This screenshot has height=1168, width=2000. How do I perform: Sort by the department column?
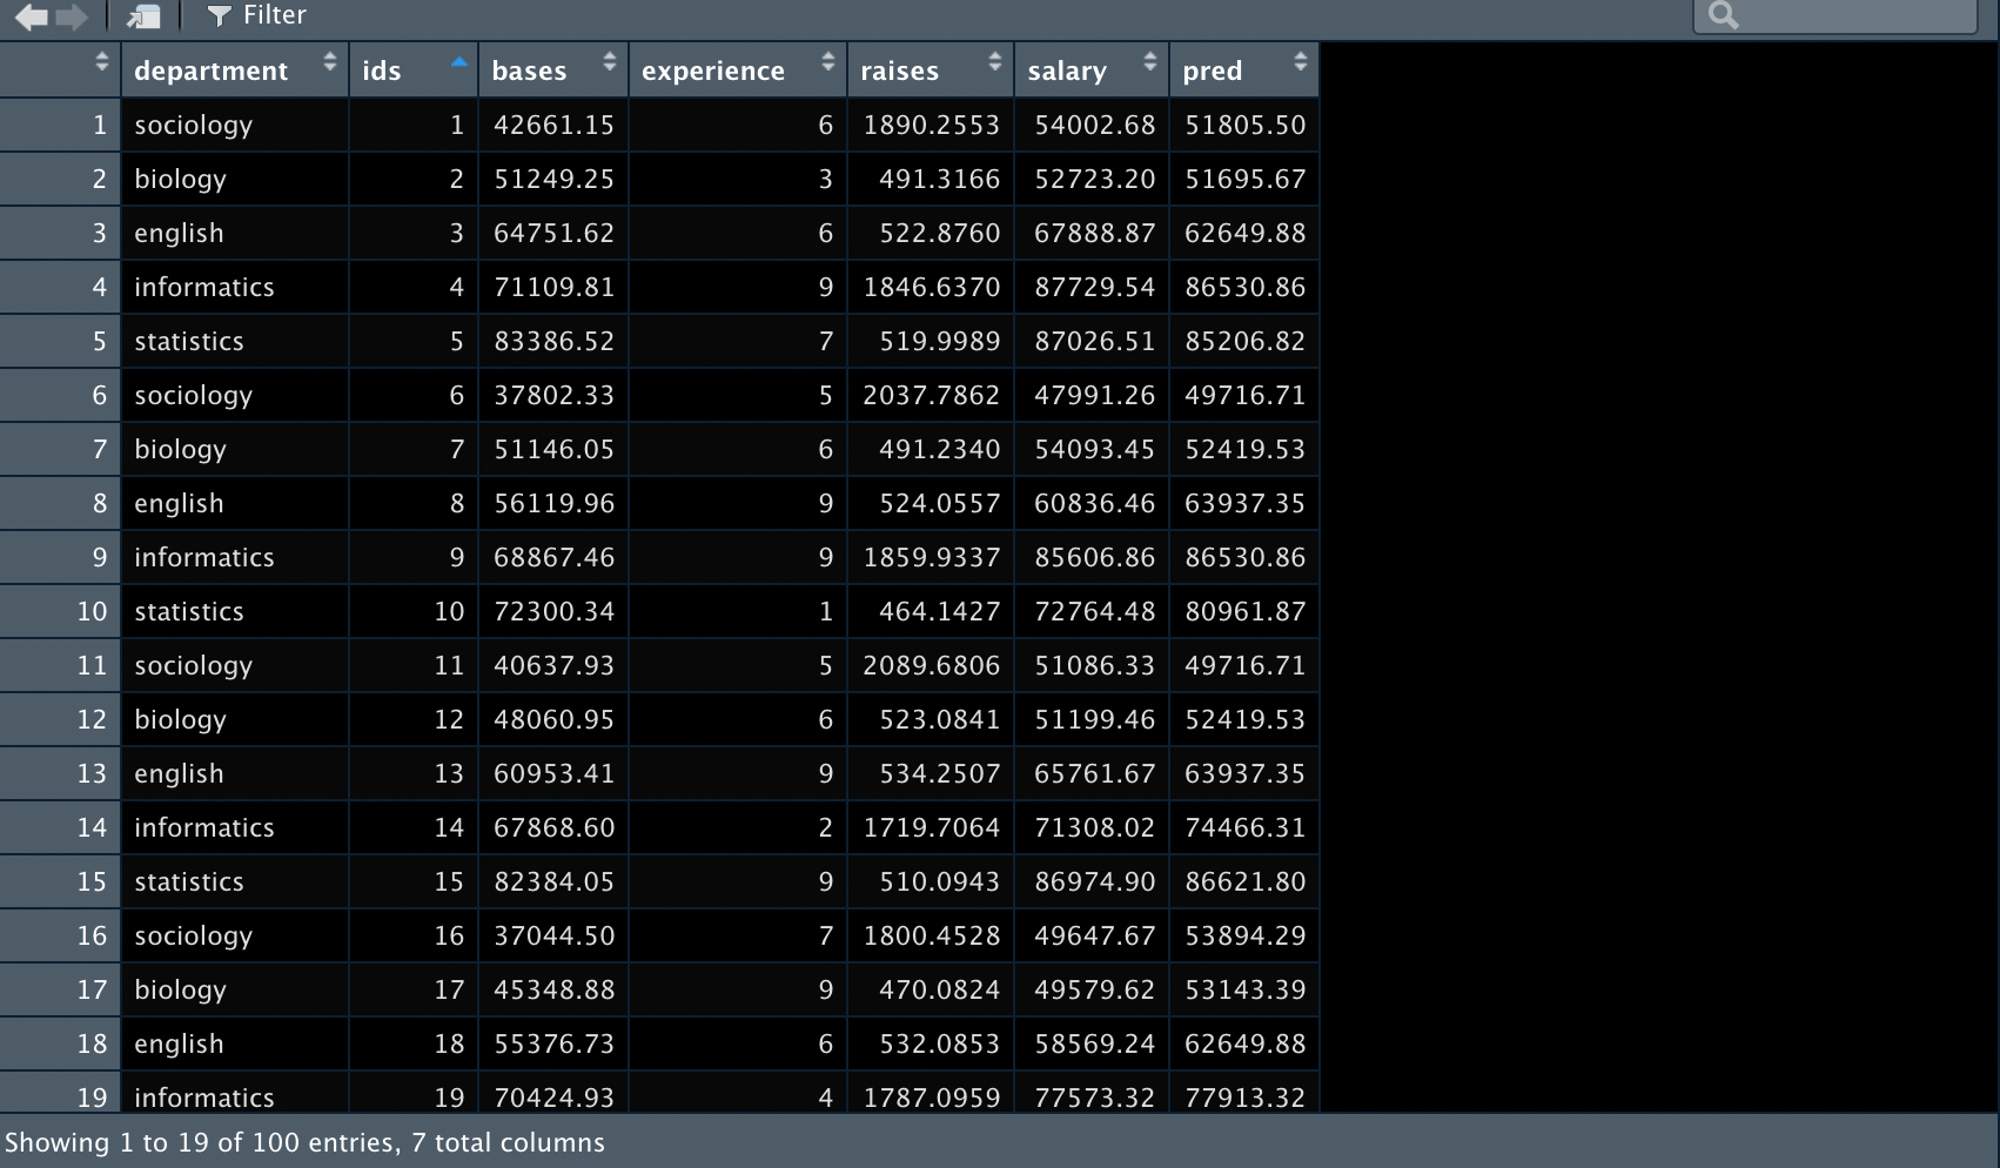pos(235,69)
